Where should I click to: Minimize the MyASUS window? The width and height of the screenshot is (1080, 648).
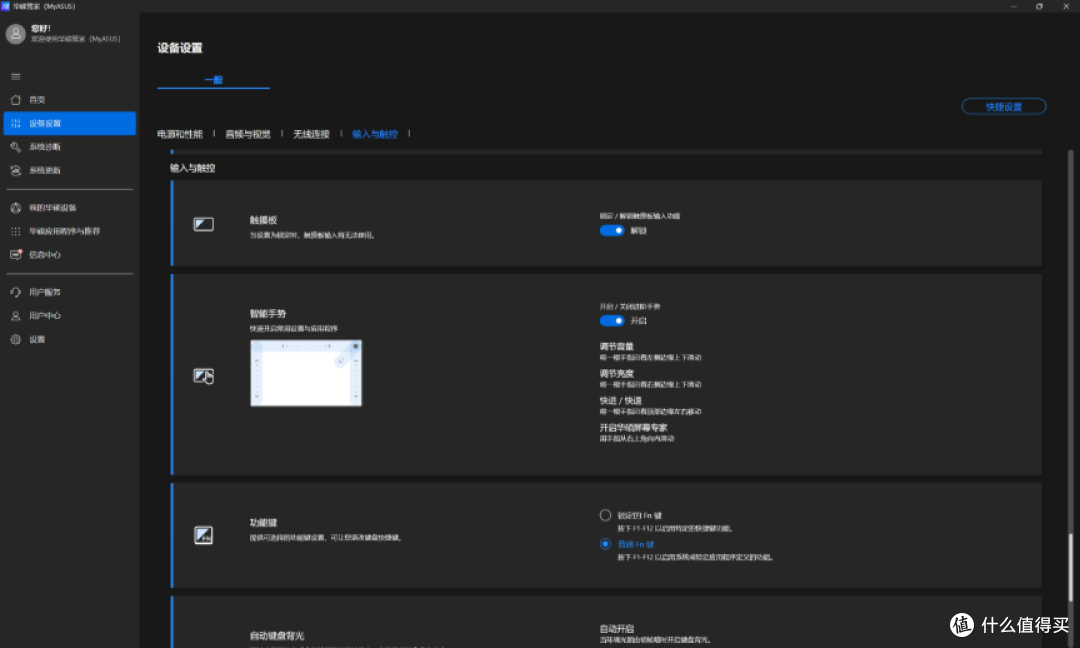pos(1014,6)
